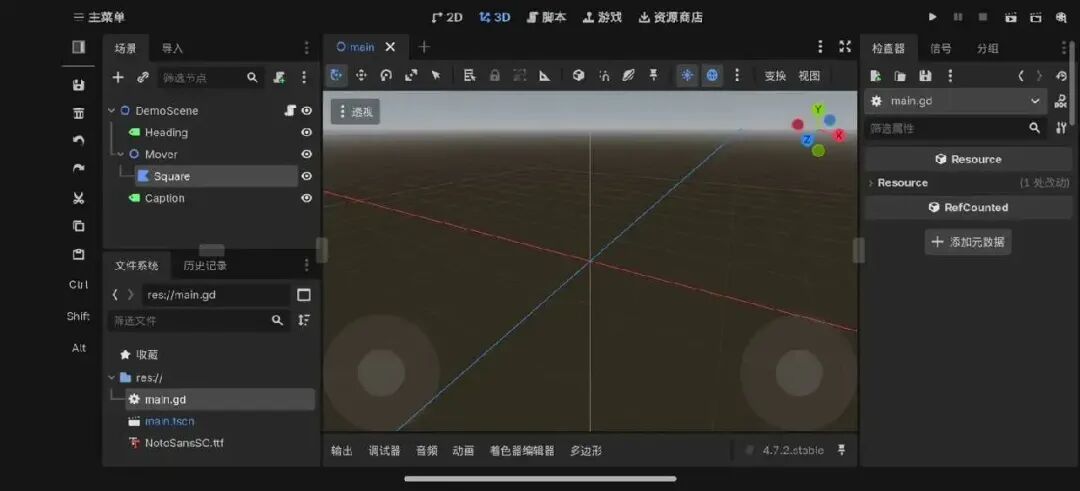Screen dimensions: 1080x491
Task: Open the 输出 output bottom panel
Action: tap(342, 451)
